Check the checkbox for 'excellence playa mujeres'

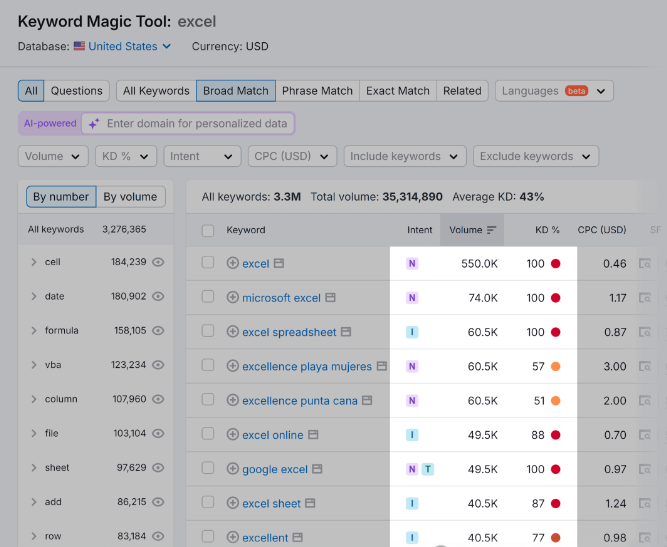pyautogui.click(x=208, y=367)
